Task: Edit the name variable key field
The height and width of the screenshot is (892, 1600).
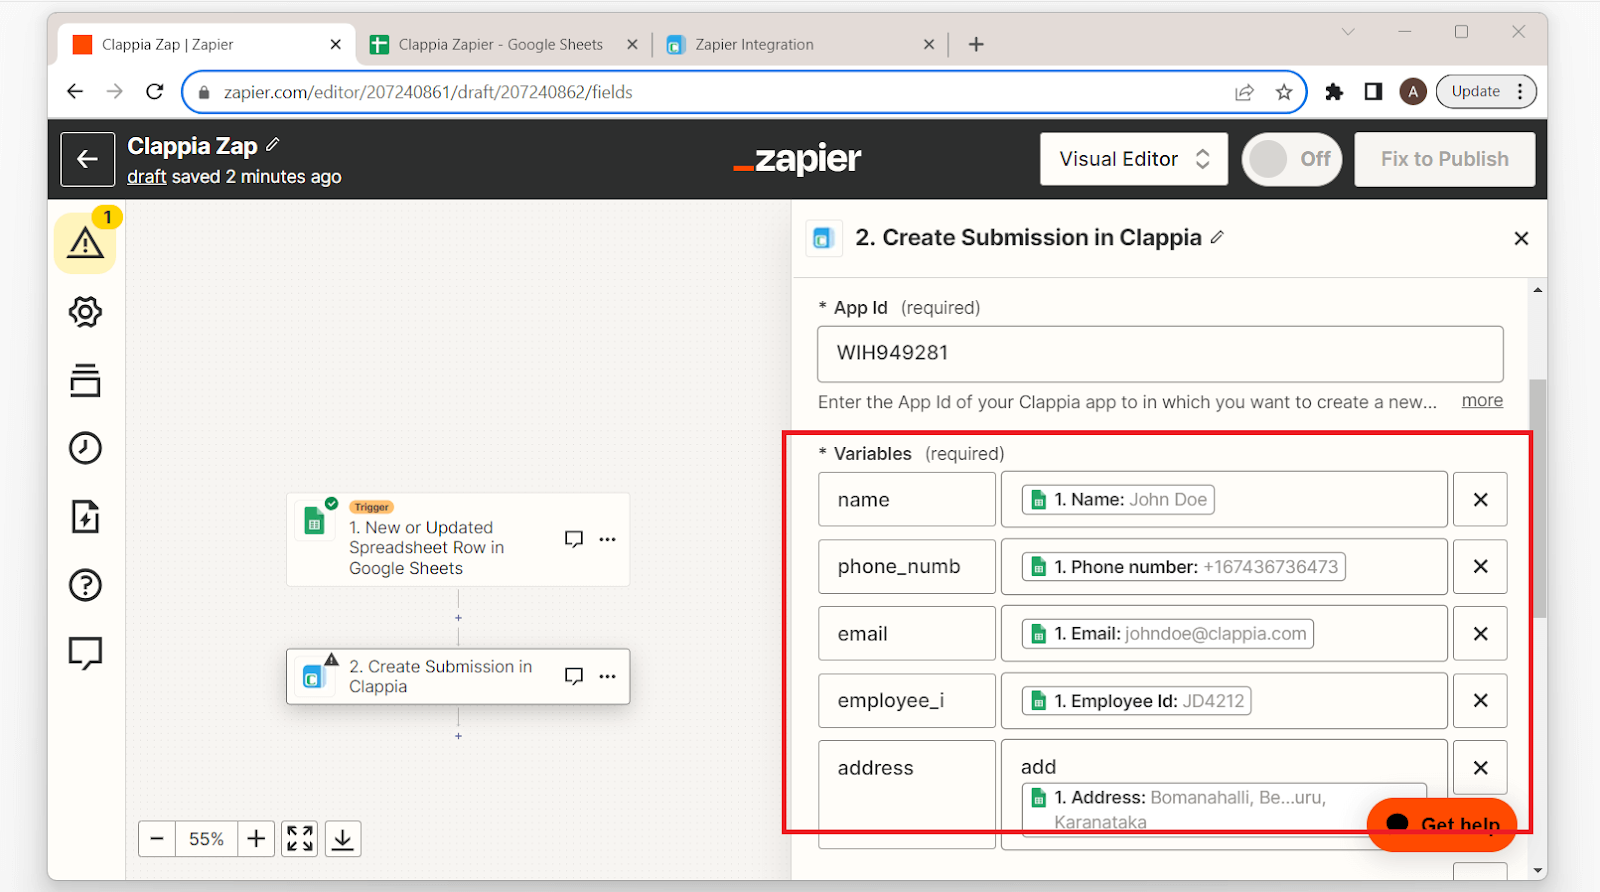Action: click(x=907, y=499)
